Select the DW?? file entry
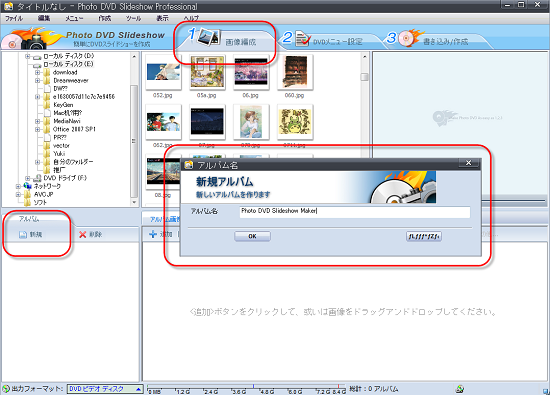 [60, 88]
